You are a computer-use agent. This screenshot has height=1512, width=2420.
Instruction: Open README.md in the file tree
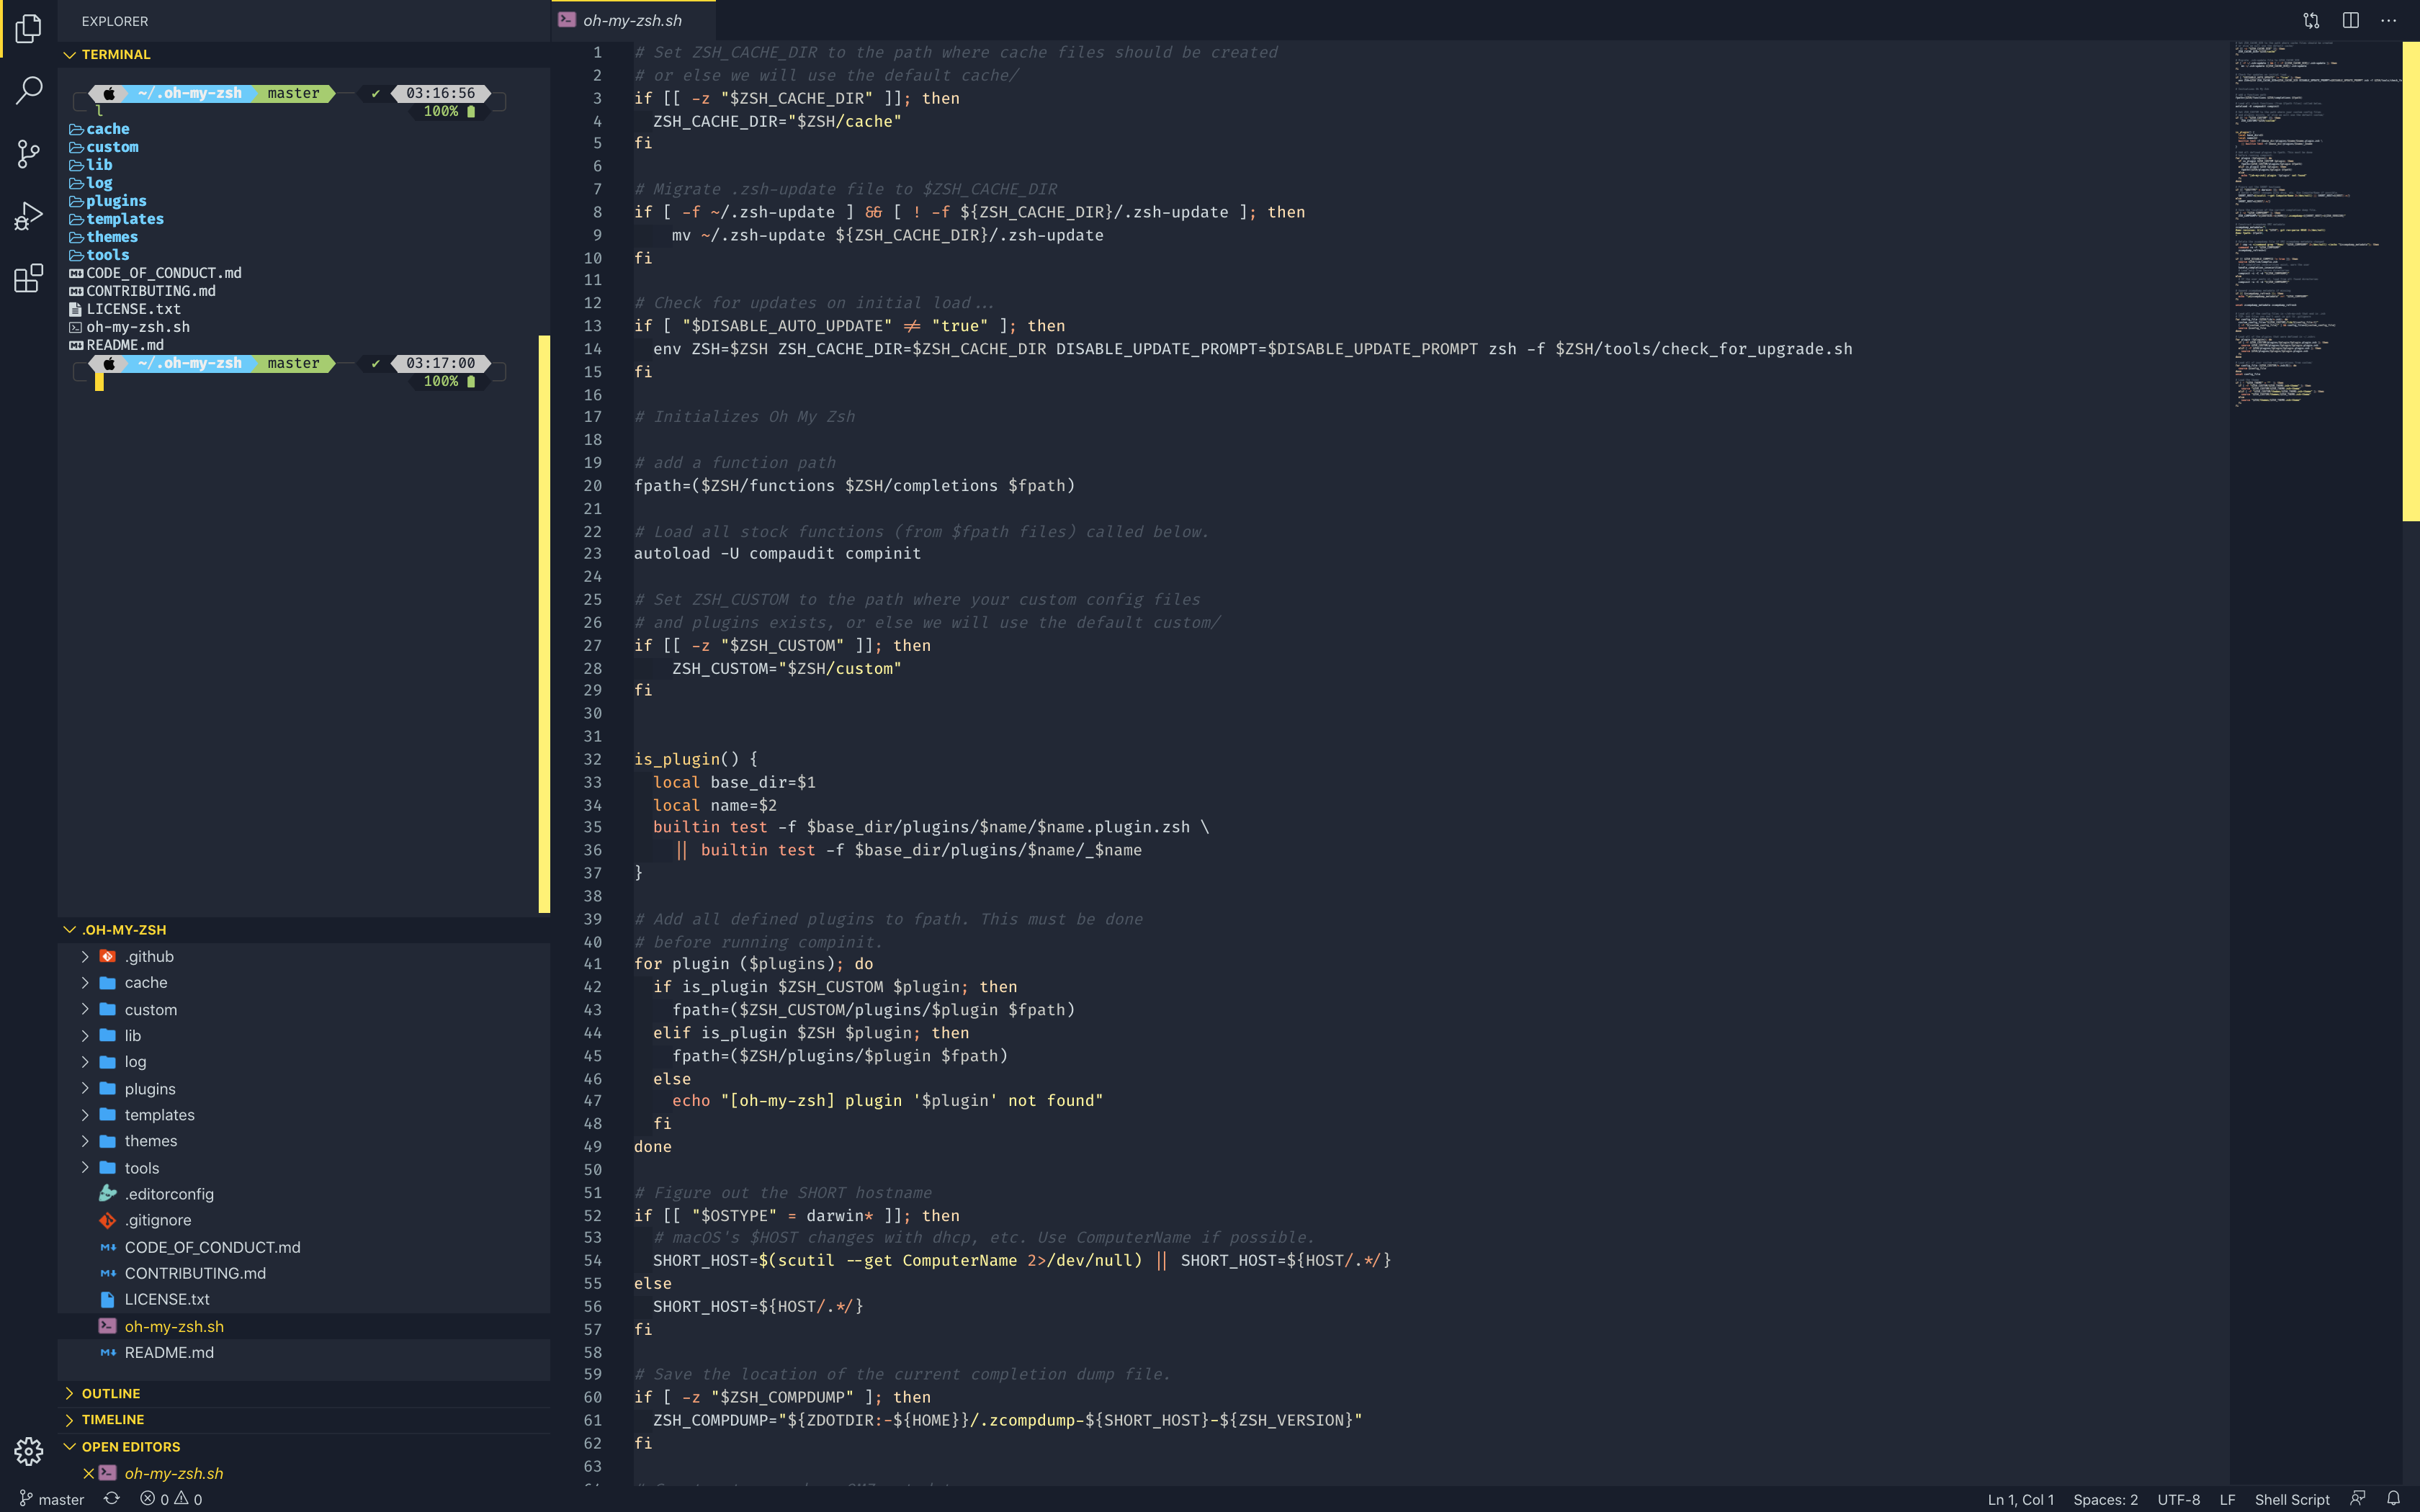[x=169, y=1352]
